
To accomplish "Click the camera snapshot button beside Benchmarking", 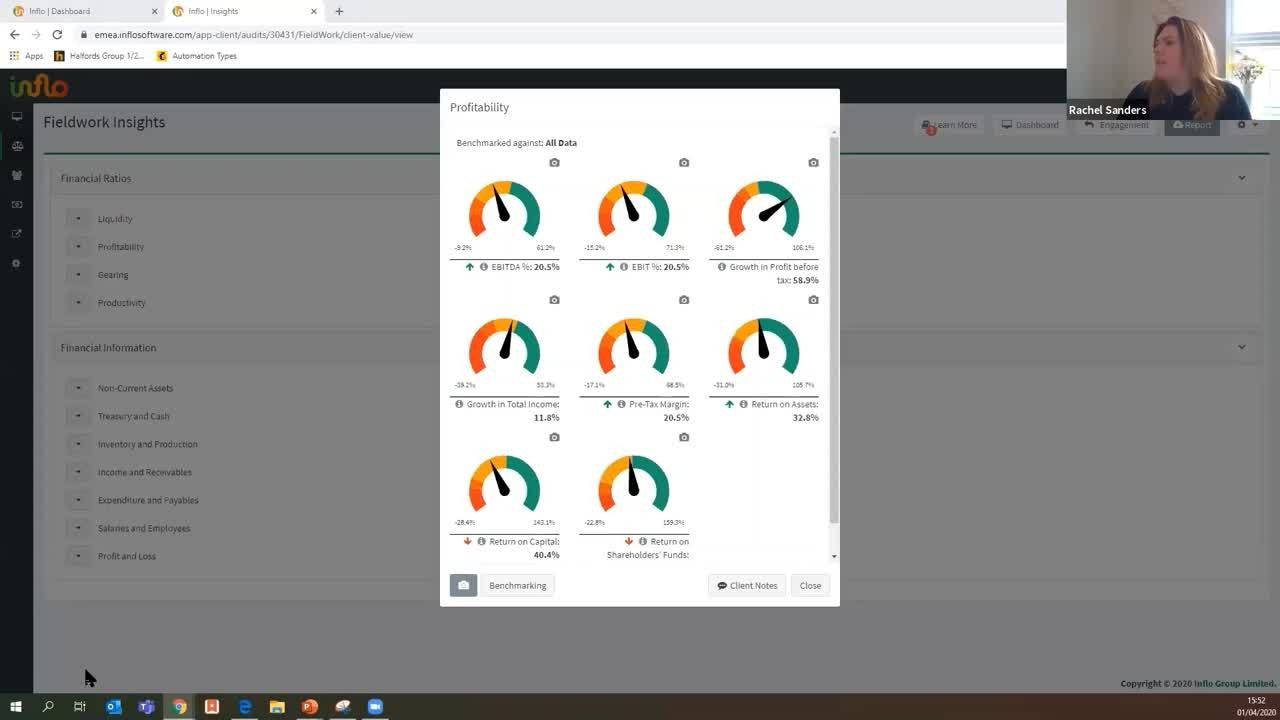I will (463, 586).
